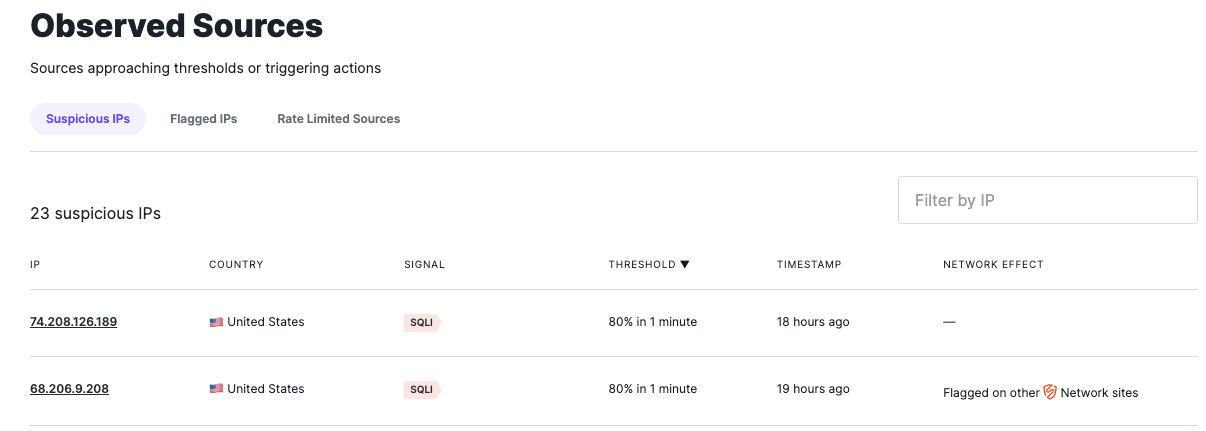Click the US flag in second row
Viewport: 1206px width, 431px height.
[x=216, y=389]
